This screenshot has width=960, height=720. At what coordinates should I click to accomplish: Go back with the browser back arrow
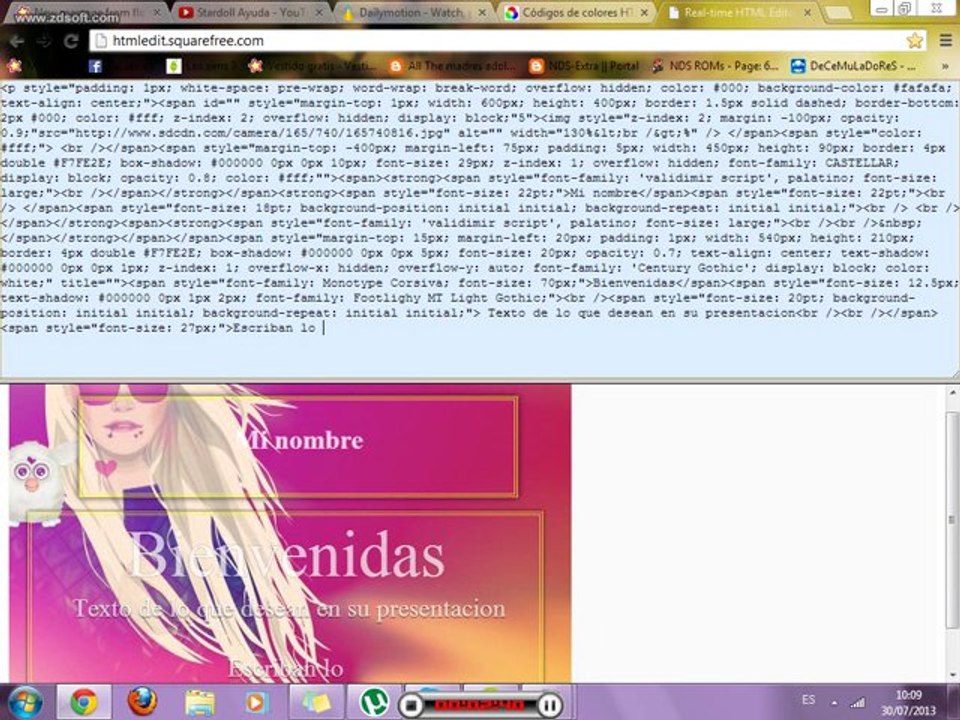17,41
